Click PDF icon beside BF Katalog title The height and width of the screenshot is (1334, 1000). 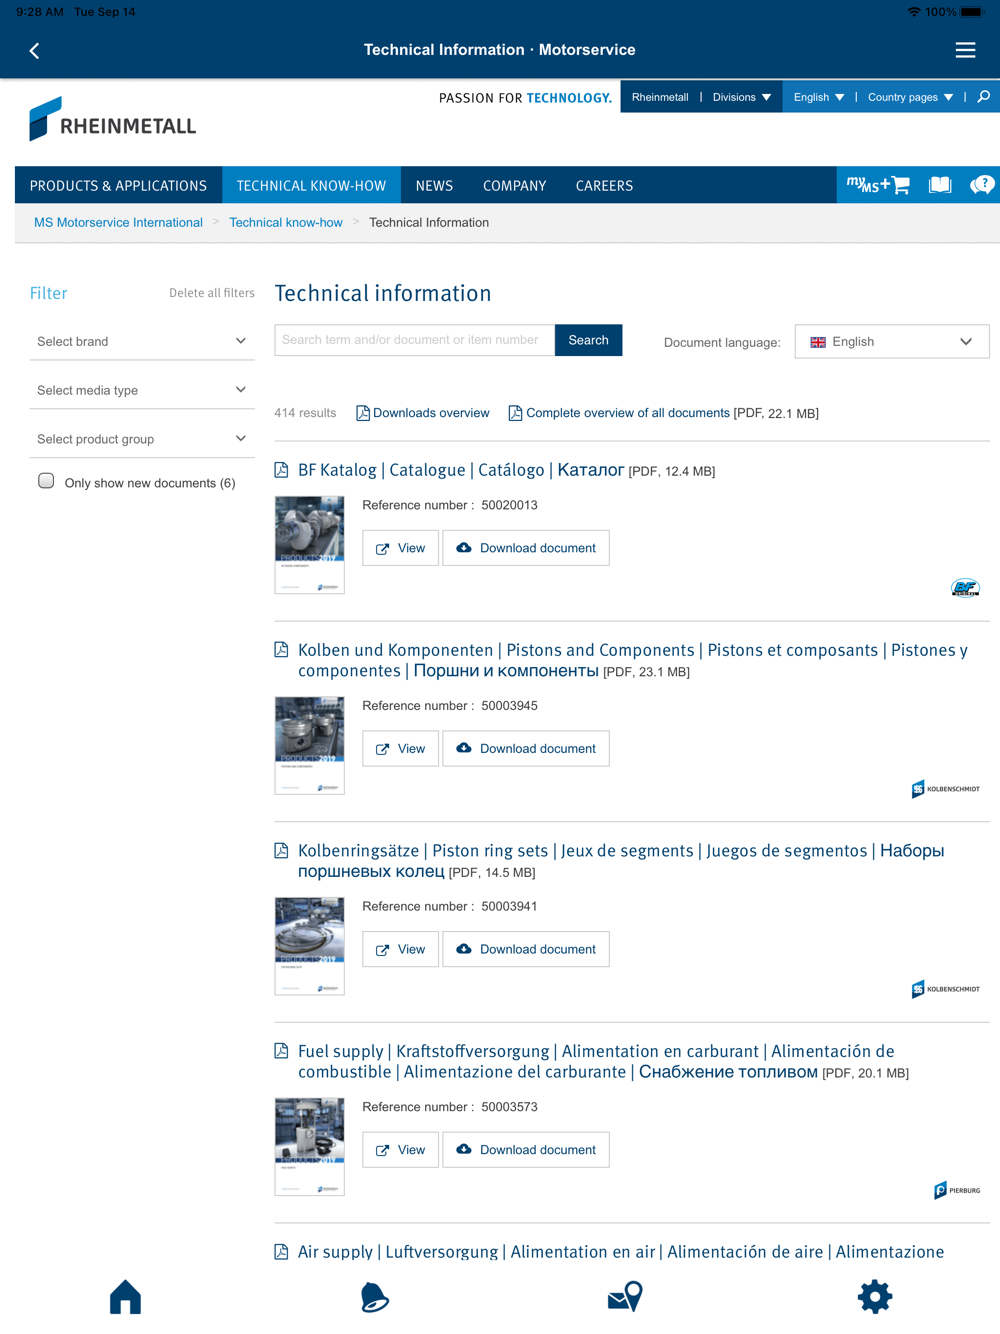[282, 470]
